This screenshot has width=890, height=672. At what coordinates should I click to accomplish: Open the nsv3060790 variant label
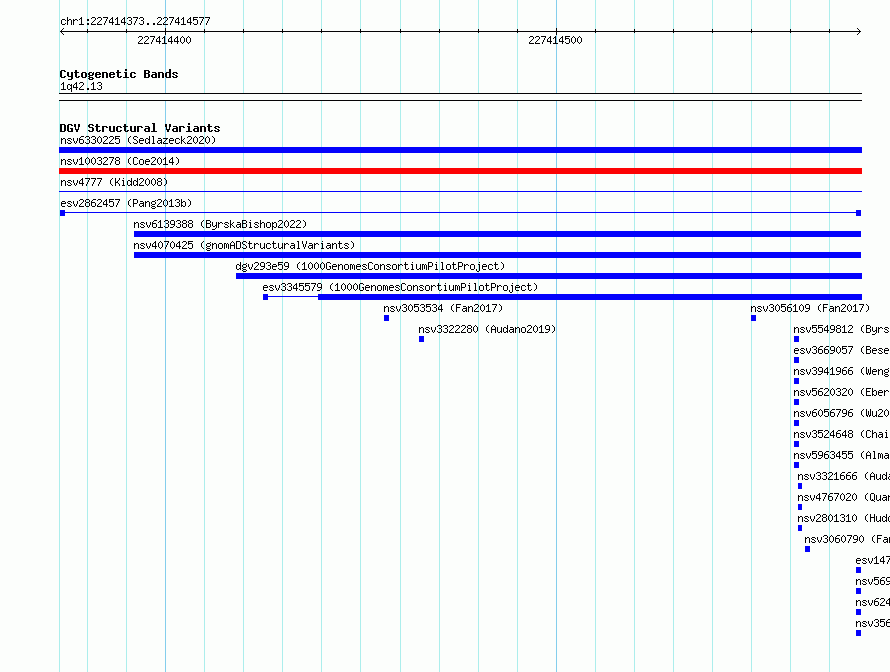(847, 539)
